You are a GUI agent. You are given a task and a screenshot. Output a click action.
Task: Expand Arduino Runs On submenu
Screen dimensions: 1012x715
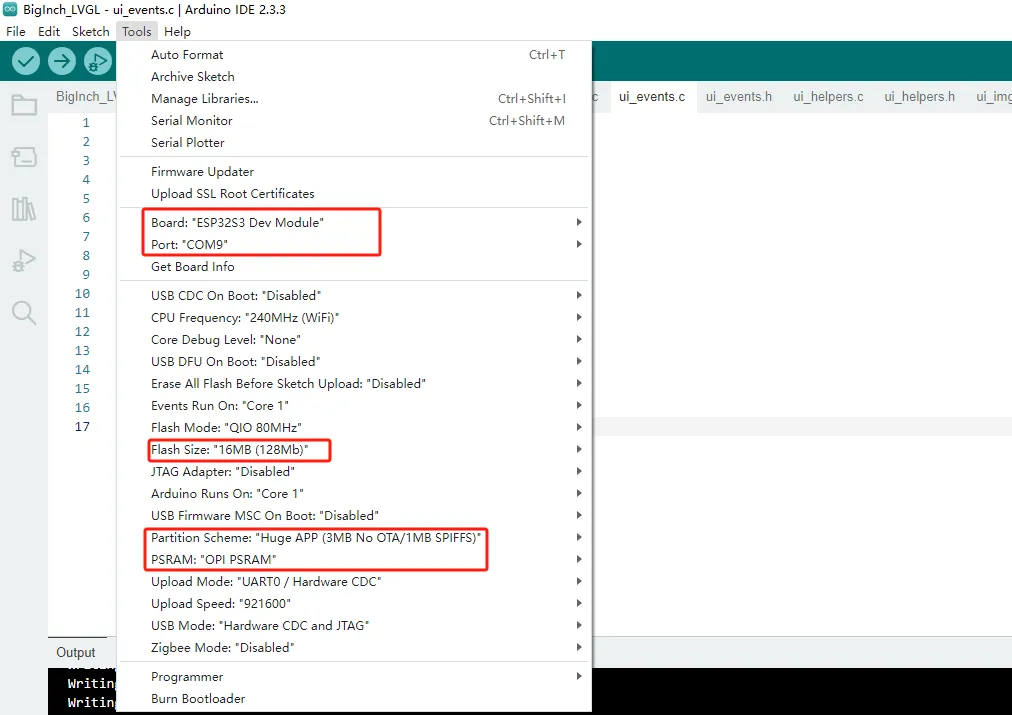354,494
